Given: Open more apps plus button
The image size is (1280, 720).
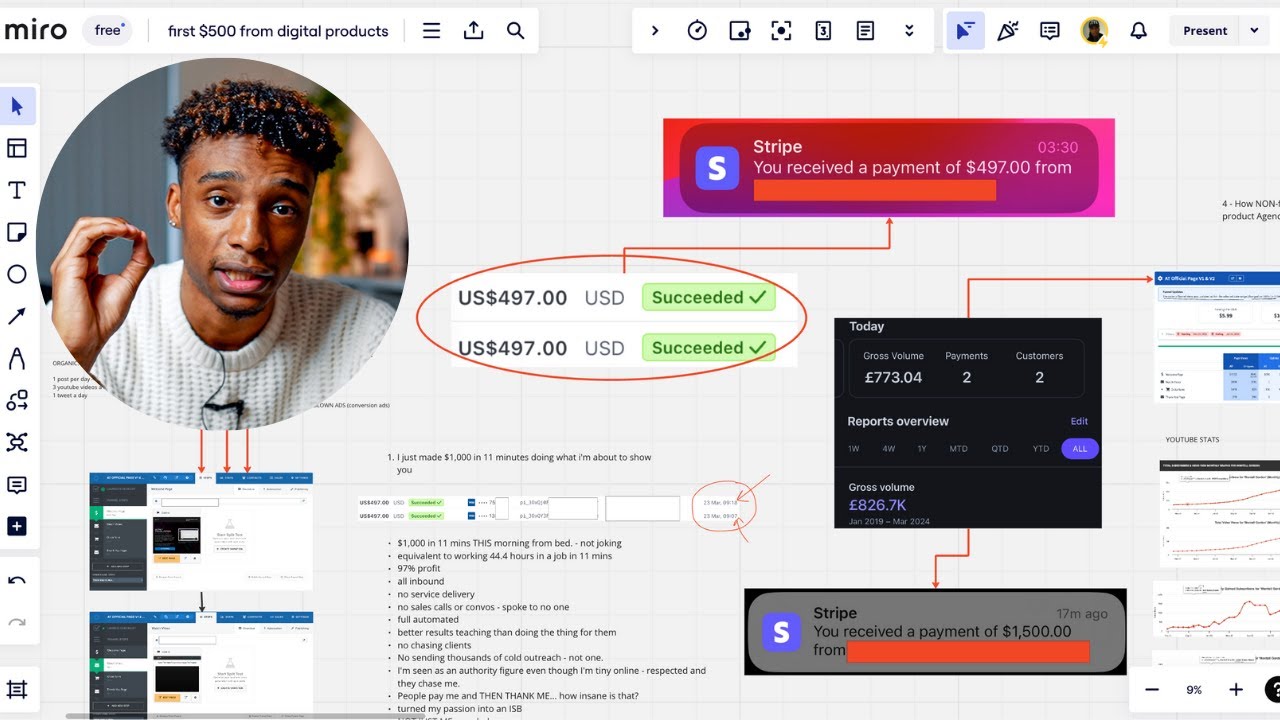Looking at the screenshot, I should pos(17,527).
